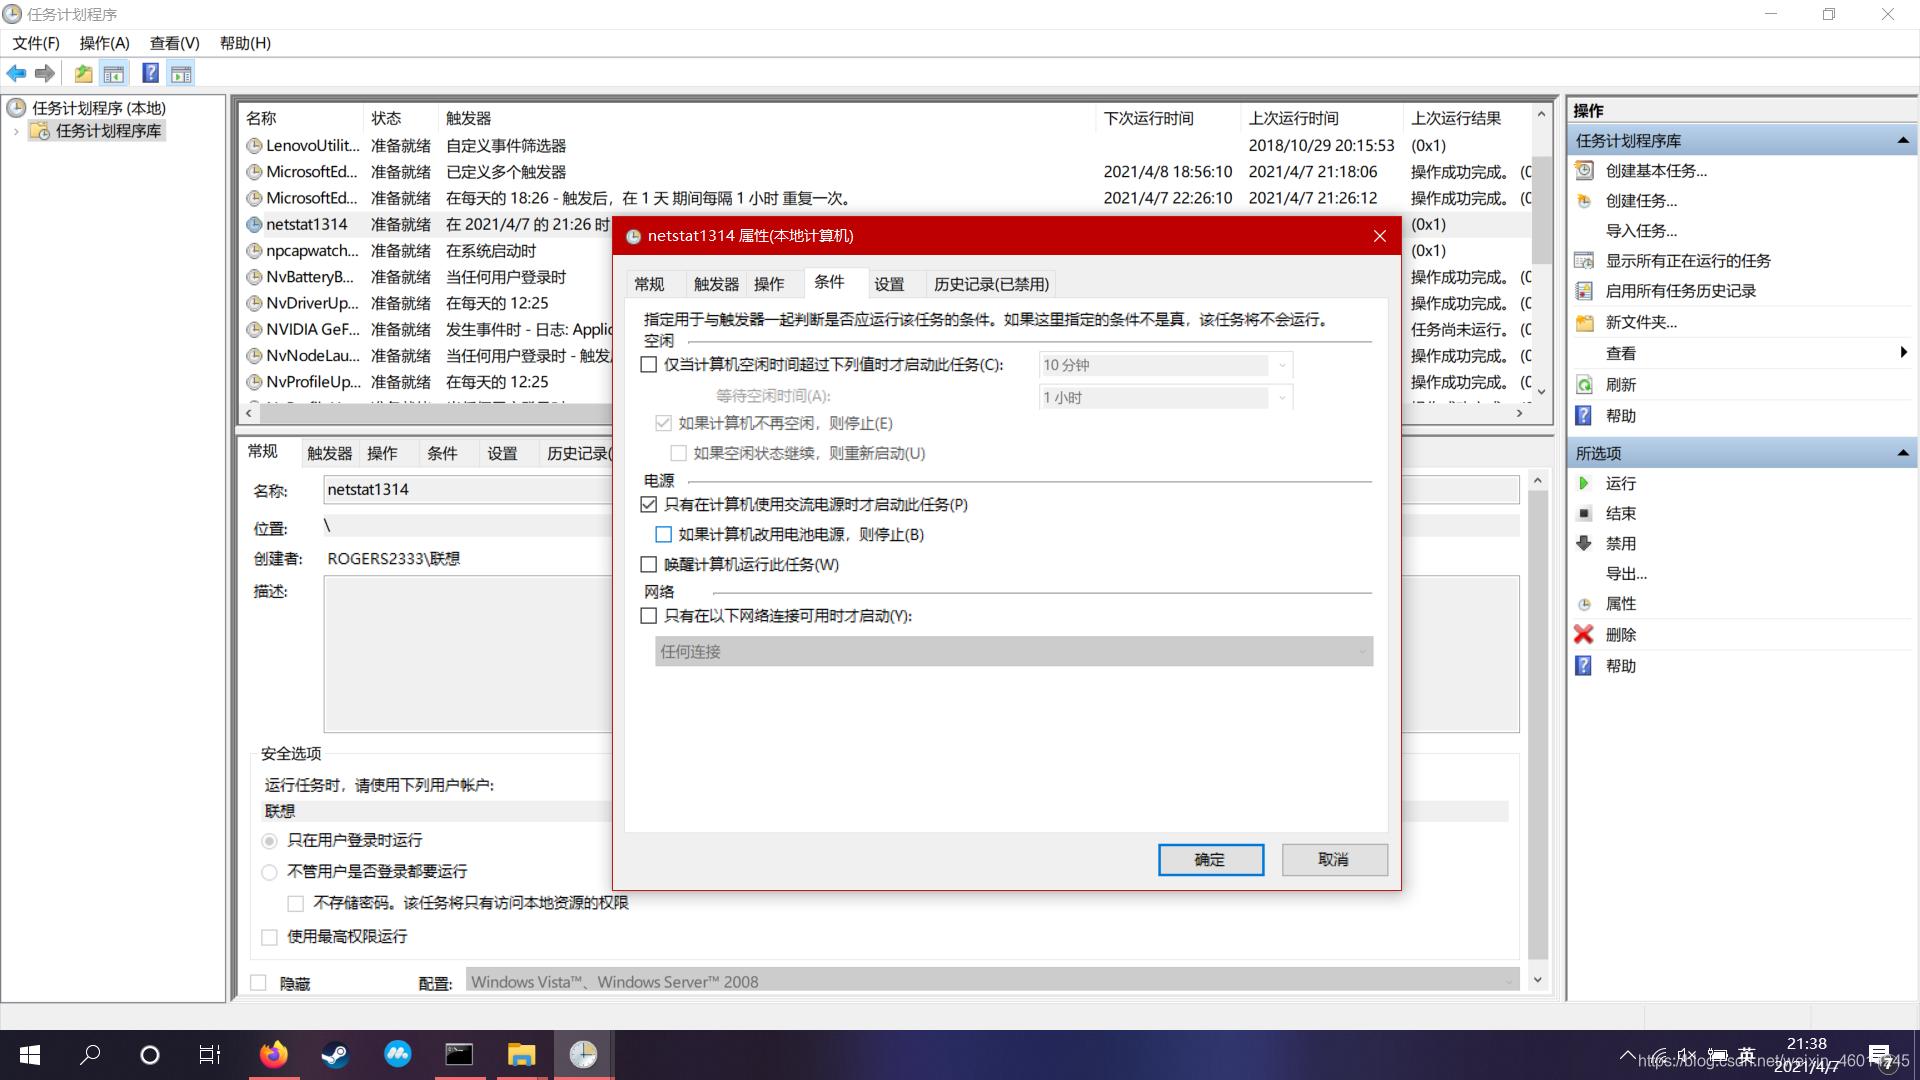The width and height of the screenshot is (1920, 1080).
Task: Open the command prompt taskbar icon
Action: (459, 1054)
